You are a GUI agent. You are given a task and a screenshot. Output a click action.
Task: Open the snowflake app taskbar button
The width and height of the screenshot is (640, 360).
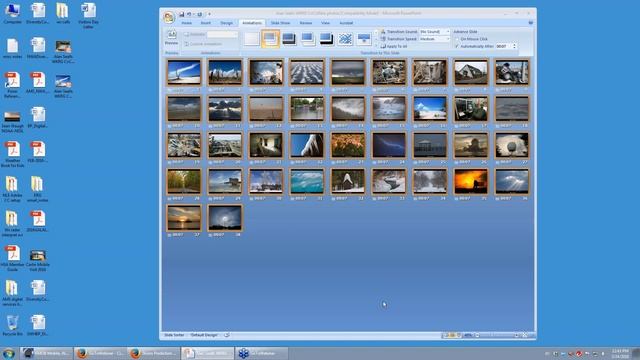(x=262, y=353)
